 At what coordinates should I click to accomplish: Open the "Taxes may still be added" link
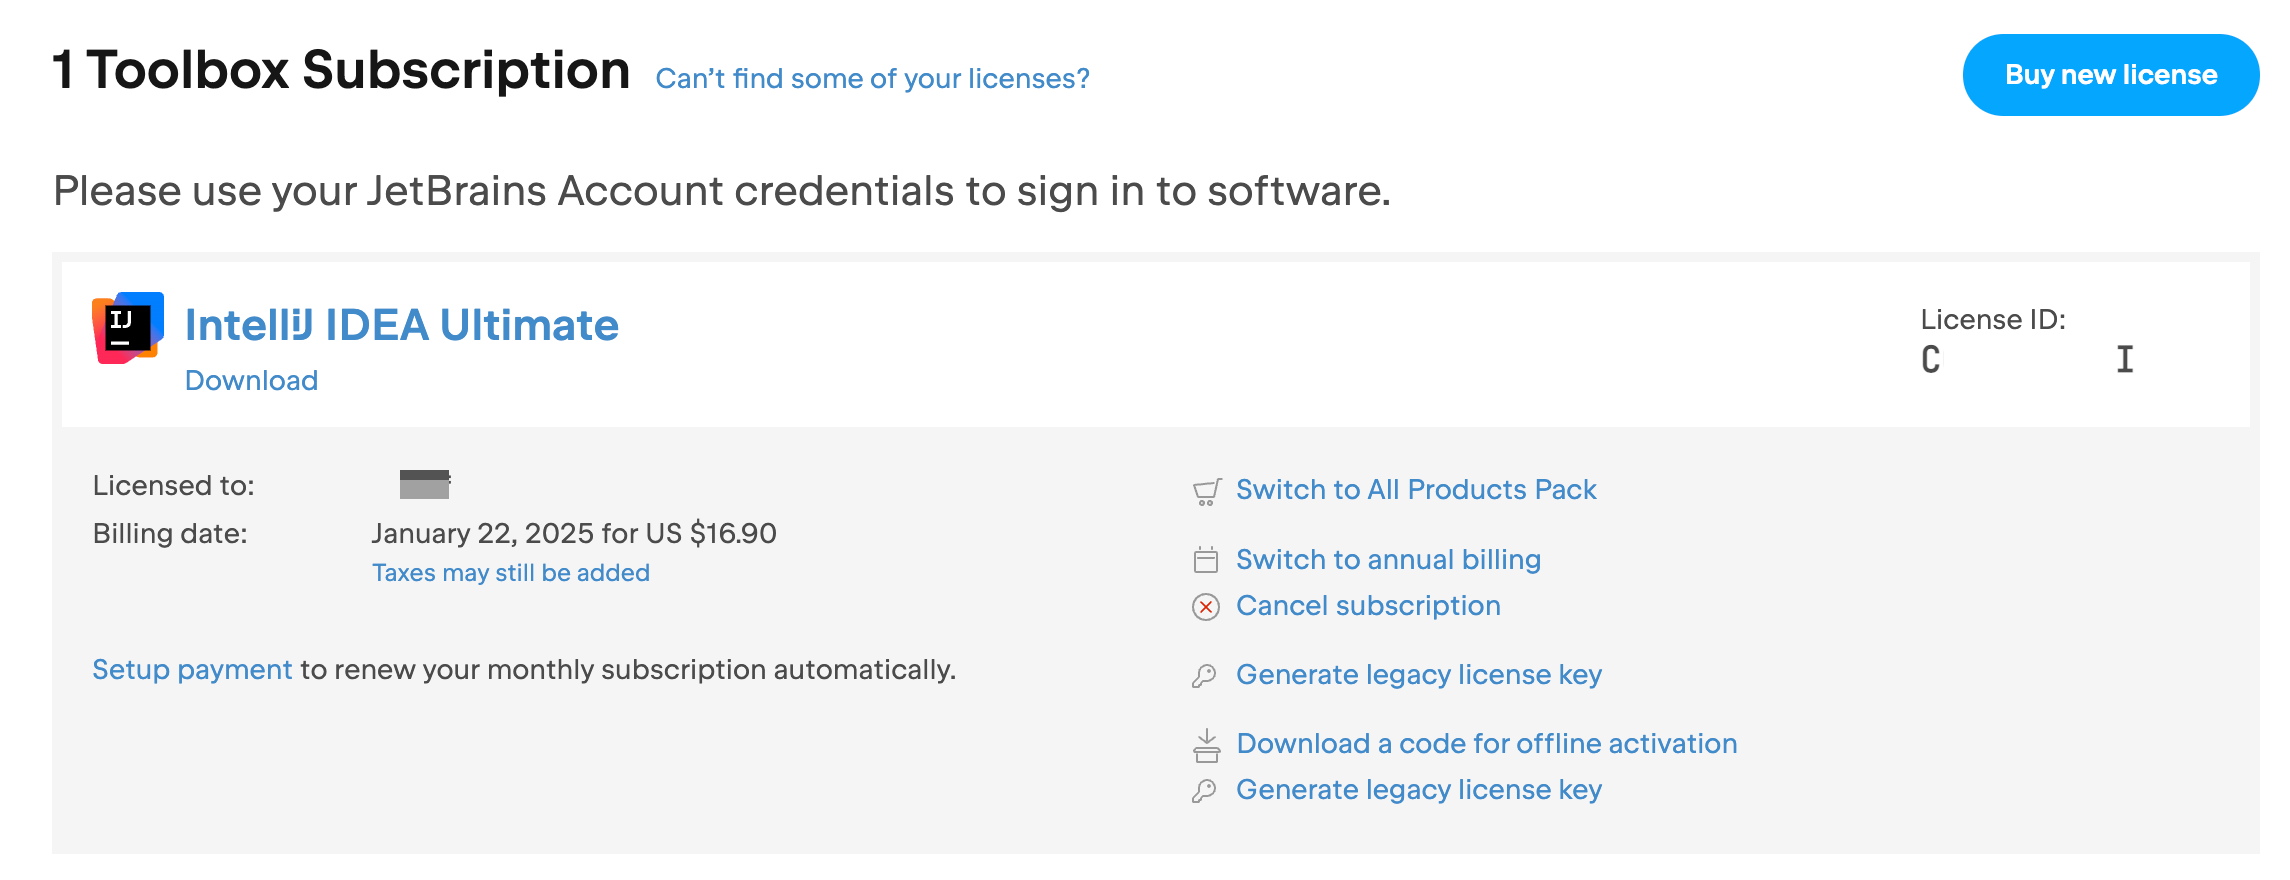(511, 572)
